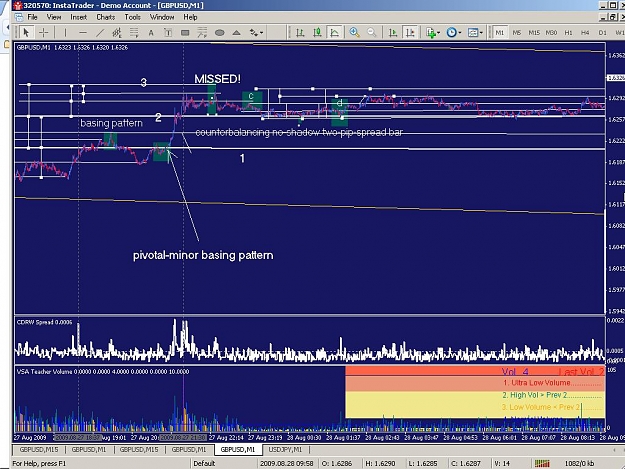Open the View menu
This screenshot has height=469, width=625.
click(x=54, y=17)
